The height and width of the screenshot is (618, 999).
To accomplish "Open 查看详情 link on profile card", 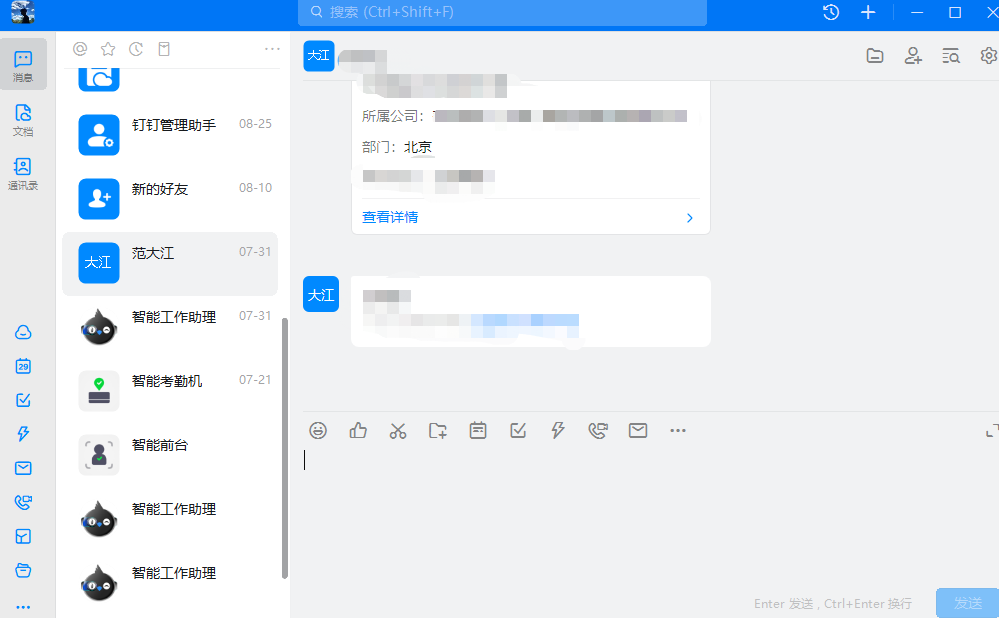I will tap(390, 217).
